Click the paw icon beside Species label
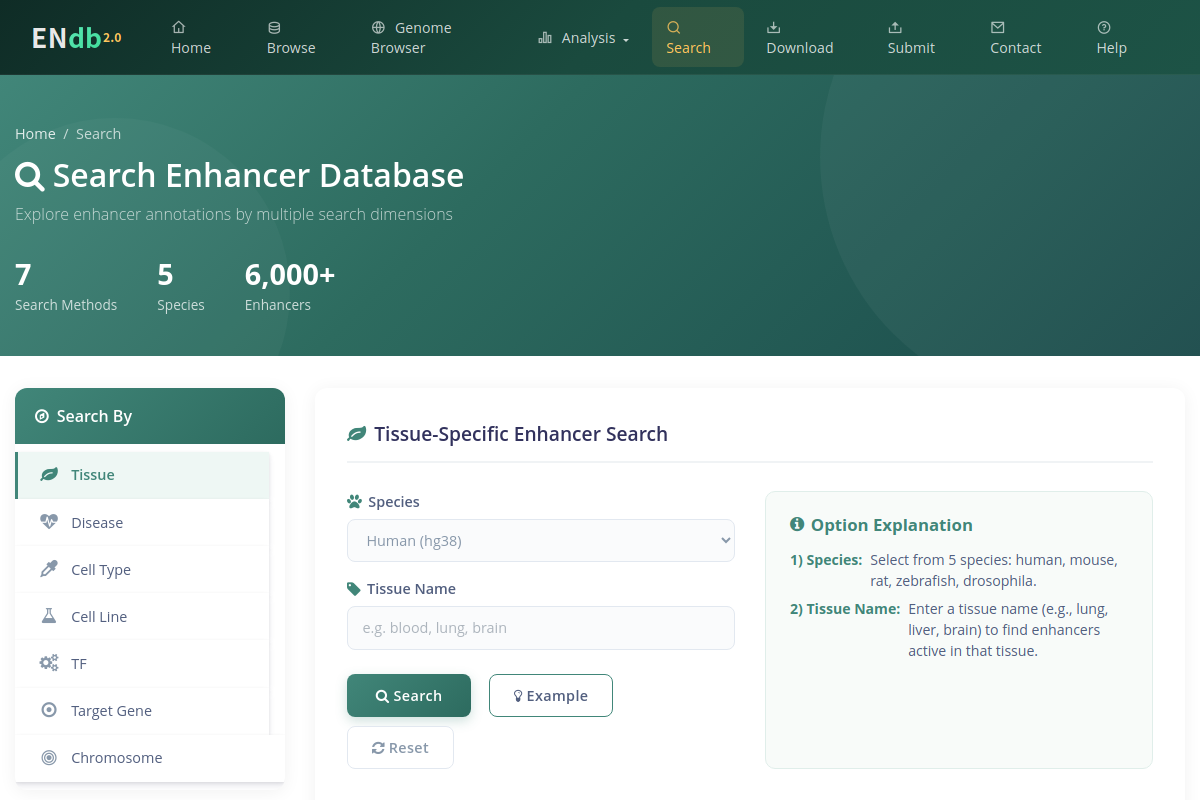This screenshot has width=1200, height=800. (x=354, y=501)
